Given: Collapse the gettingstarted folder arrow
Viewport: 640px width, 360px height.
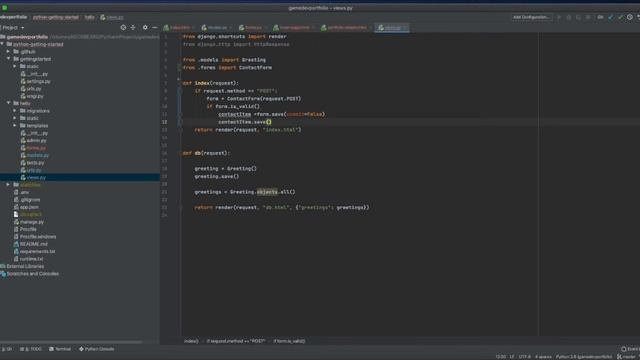Looking at the screenshot, I should pos(8,59).
